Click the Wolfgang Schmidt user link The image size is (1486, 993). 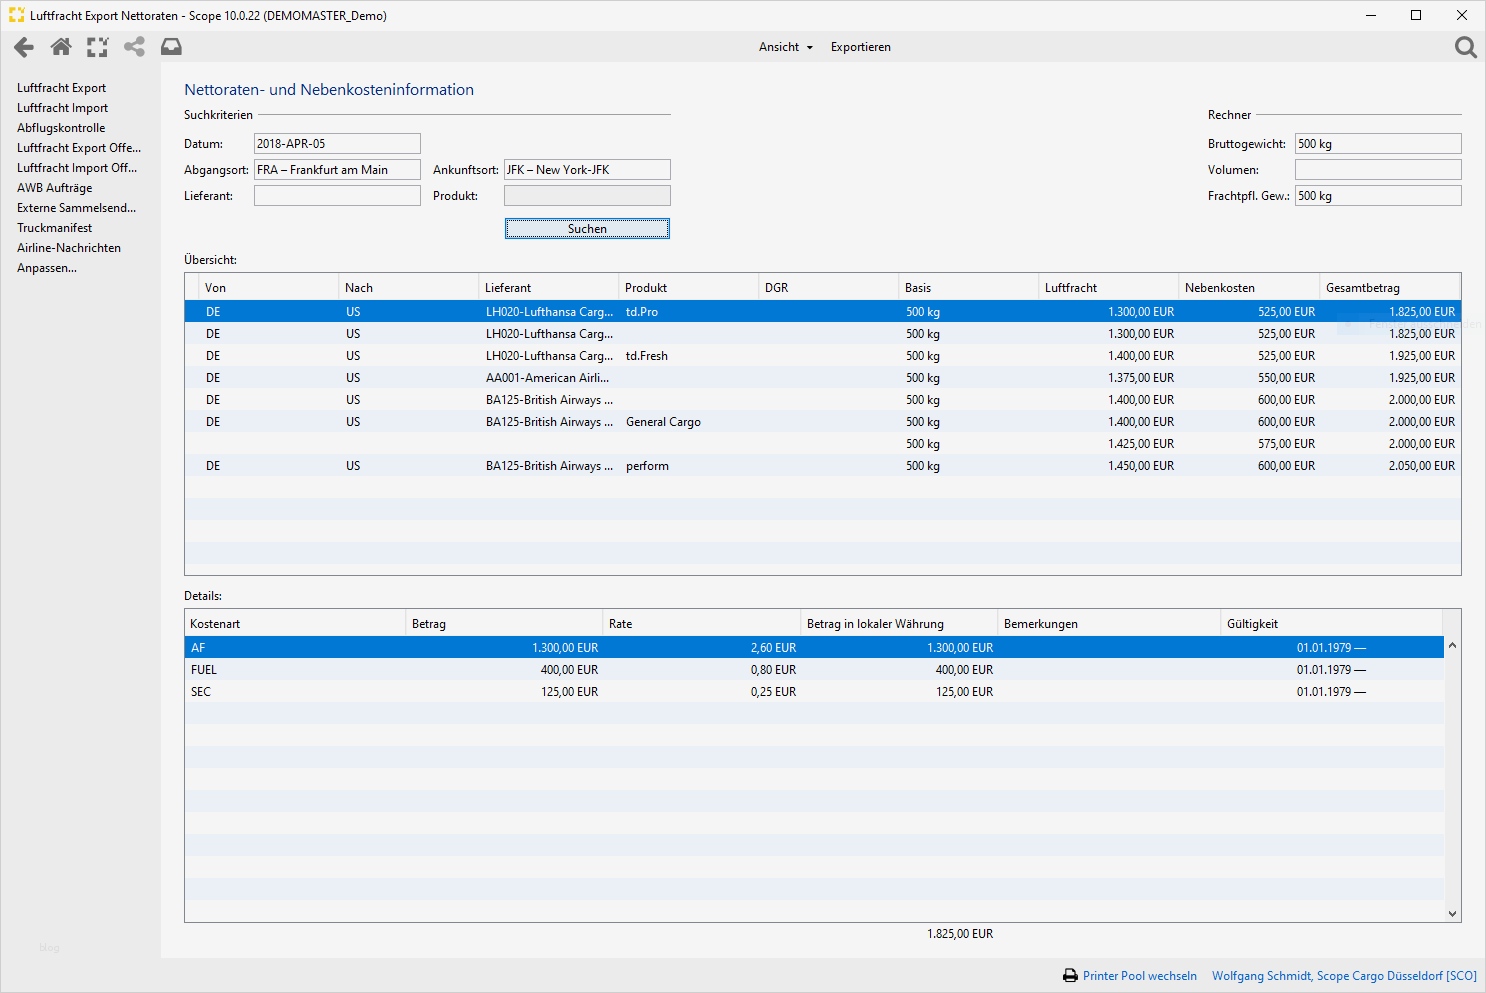1343,976
